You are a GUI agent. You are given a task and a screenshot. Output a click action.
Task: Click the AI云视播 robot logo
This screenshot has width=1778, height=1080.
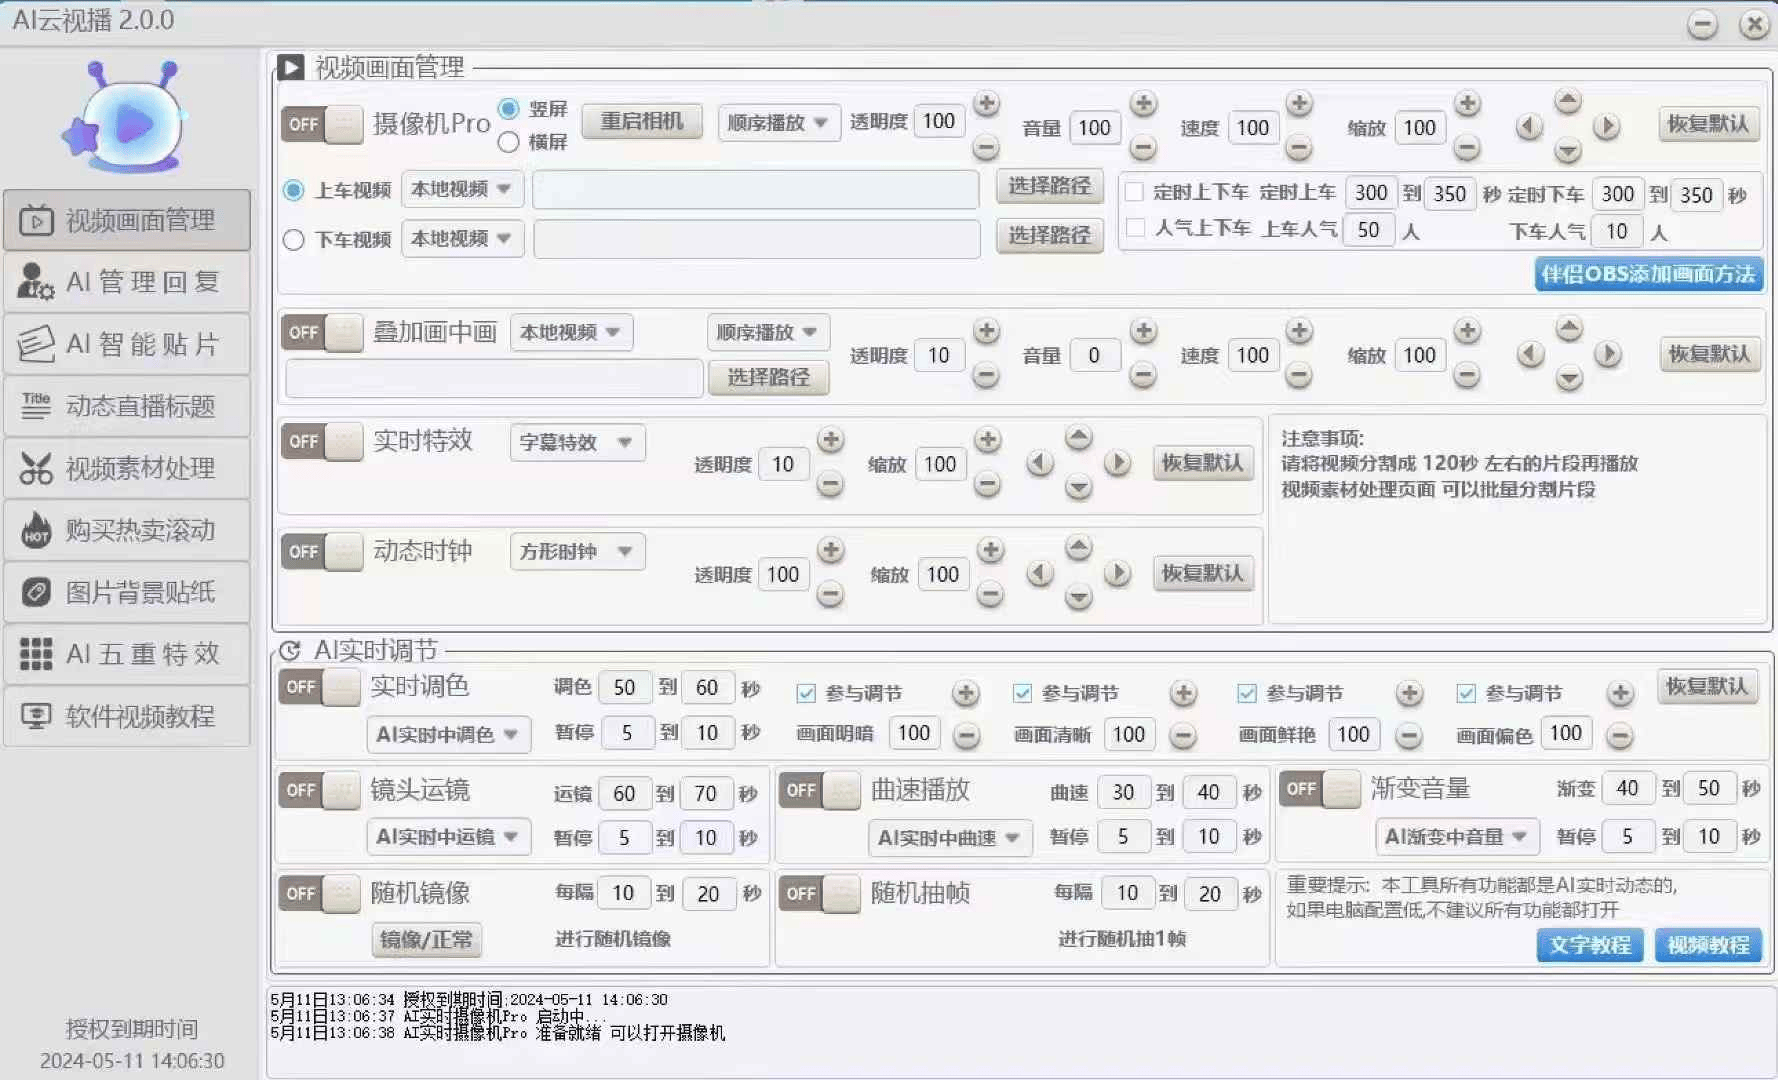tap(126, 118)
